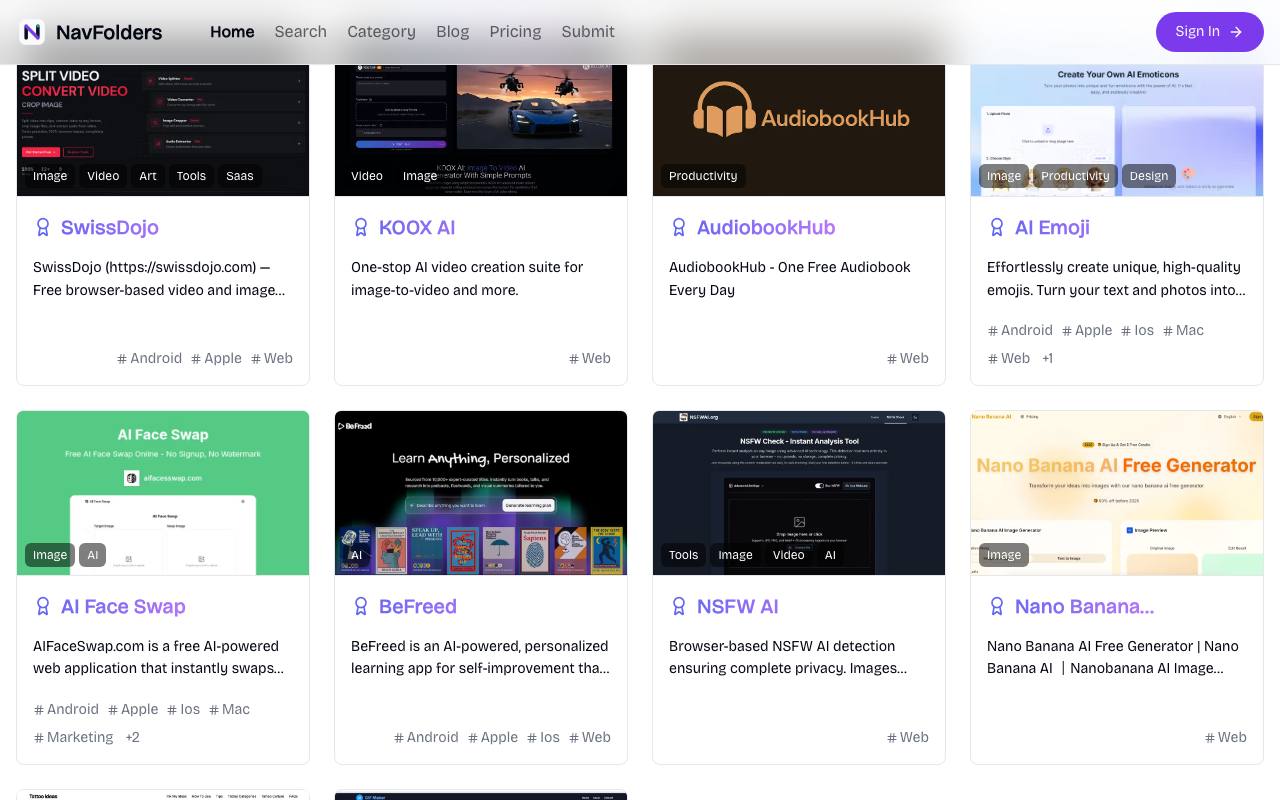Click the award badge icon beside KOOX AI
Screen dimensions: 1280x800
point(361,228)
